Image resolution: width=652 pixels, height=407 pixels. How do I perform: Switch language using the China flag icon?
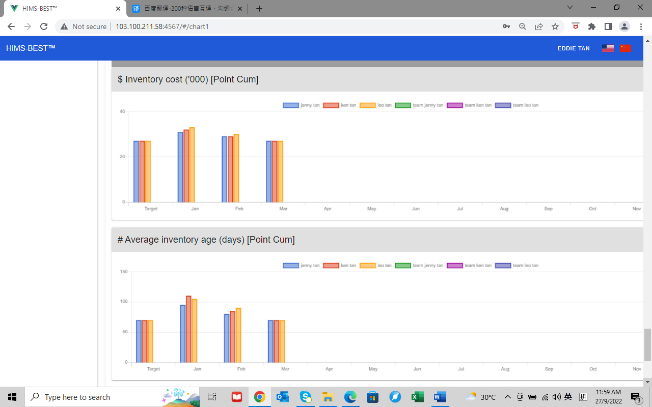point(626,48)
